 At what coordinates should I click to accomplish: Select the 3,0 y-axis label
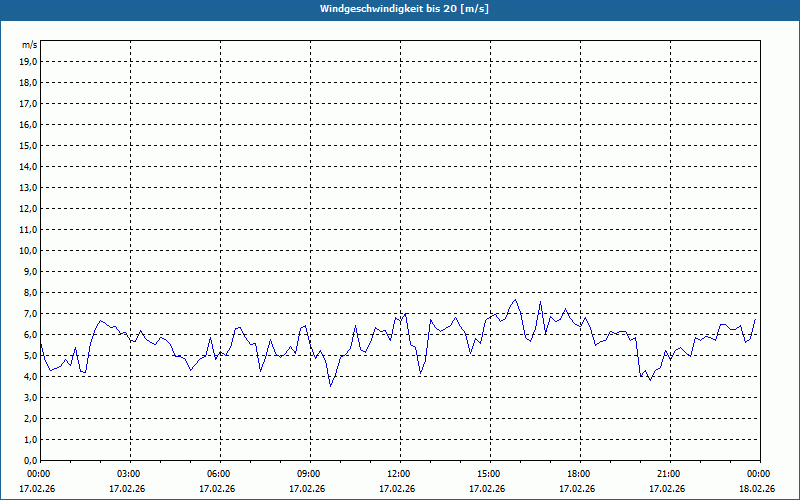coord(31,397)
